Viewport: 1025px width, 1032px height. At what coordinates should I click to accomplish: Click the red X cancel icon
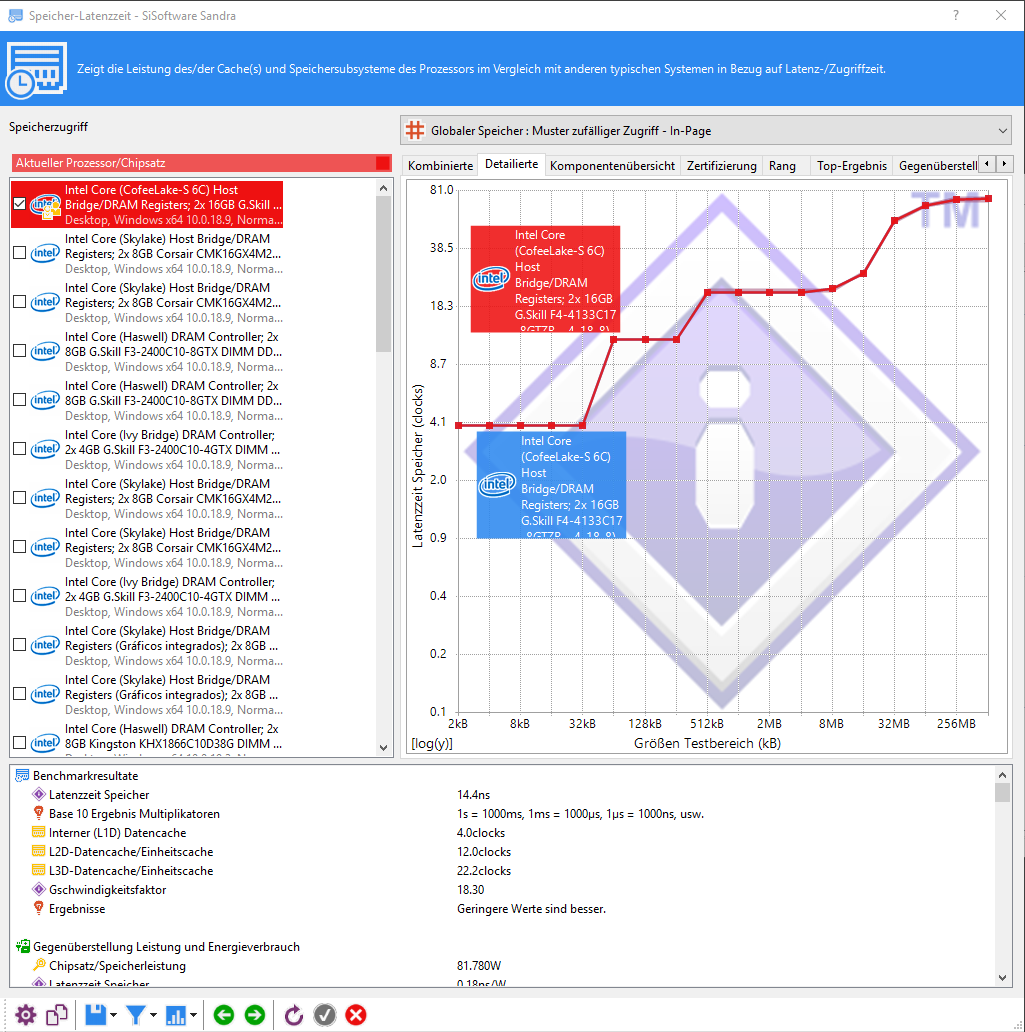(x=356, y=1015)
